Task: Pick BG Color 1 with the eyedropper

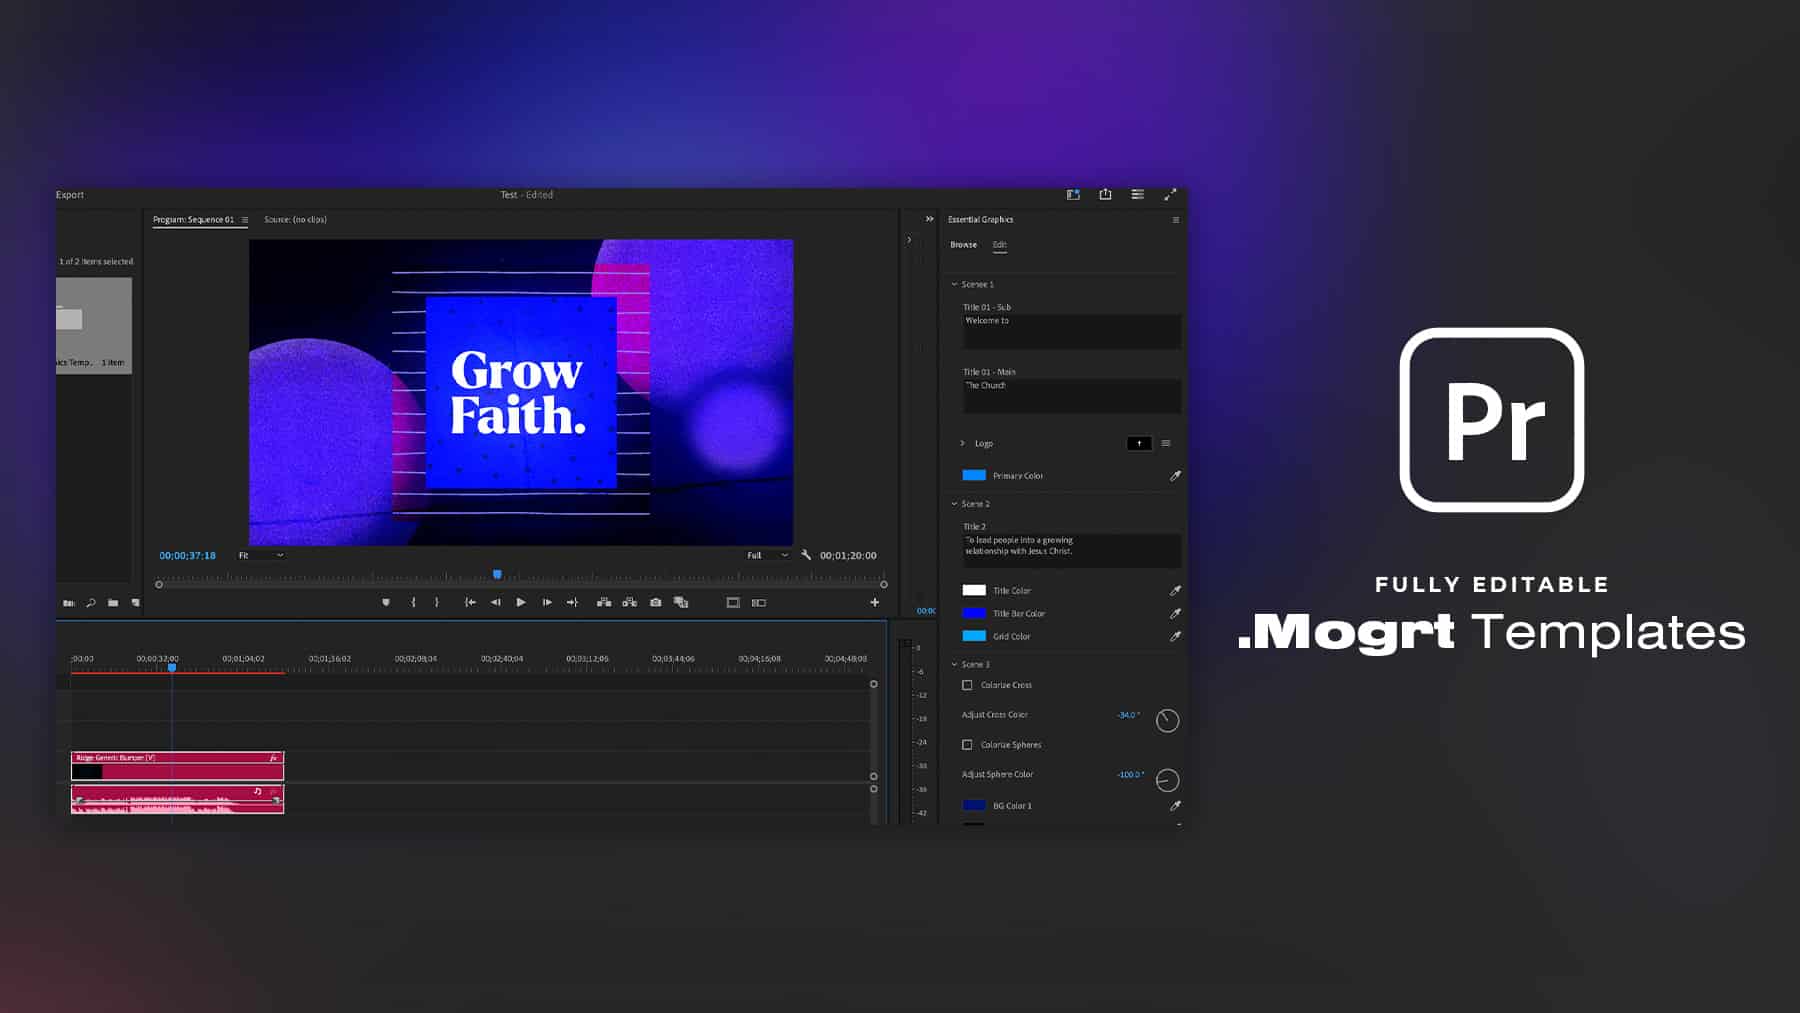Action: click(1175, 806)
